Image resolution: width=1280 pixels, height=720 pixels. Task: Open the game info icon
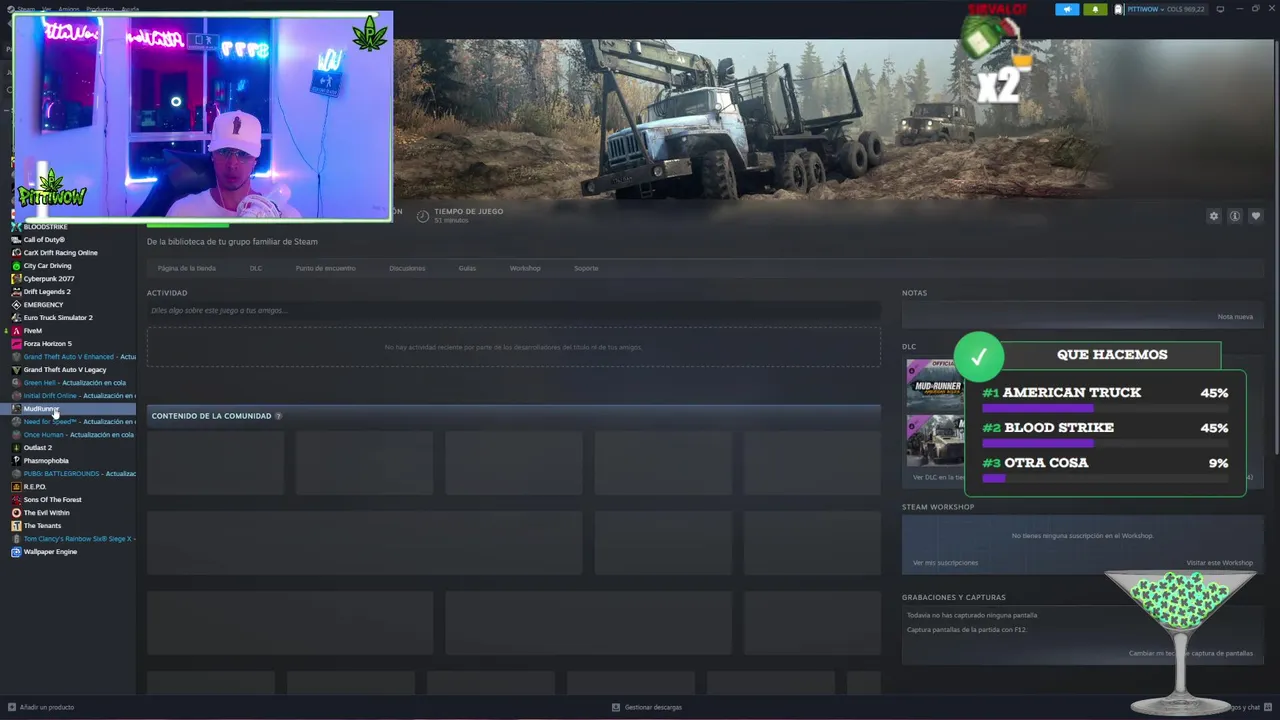coord(1235,216)
